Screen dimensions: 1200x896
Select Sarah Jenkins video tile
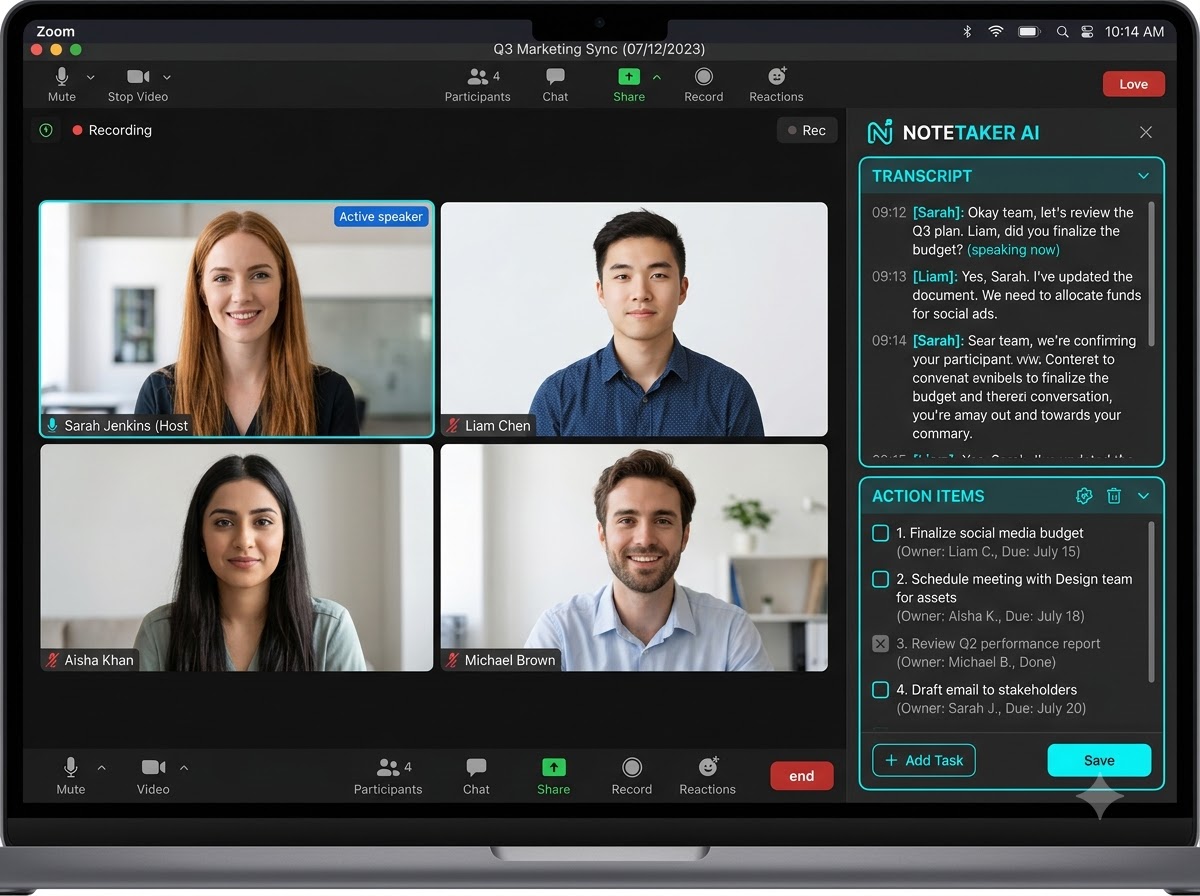coord(237,319)
